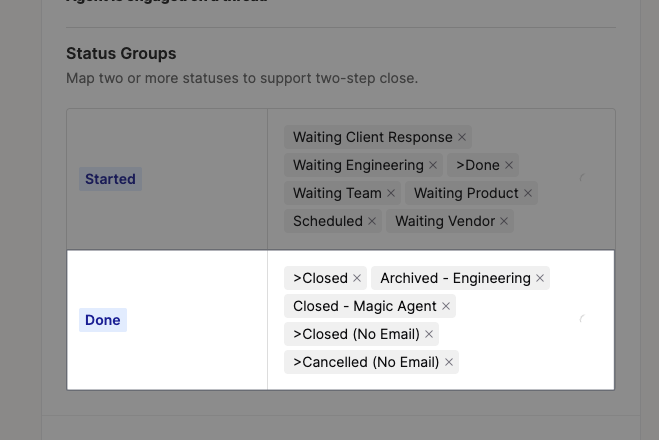Image resolution: width=659 pixels, height=440 pixels.
Task: Click the Started status group badge
Action: coord(110,179)
